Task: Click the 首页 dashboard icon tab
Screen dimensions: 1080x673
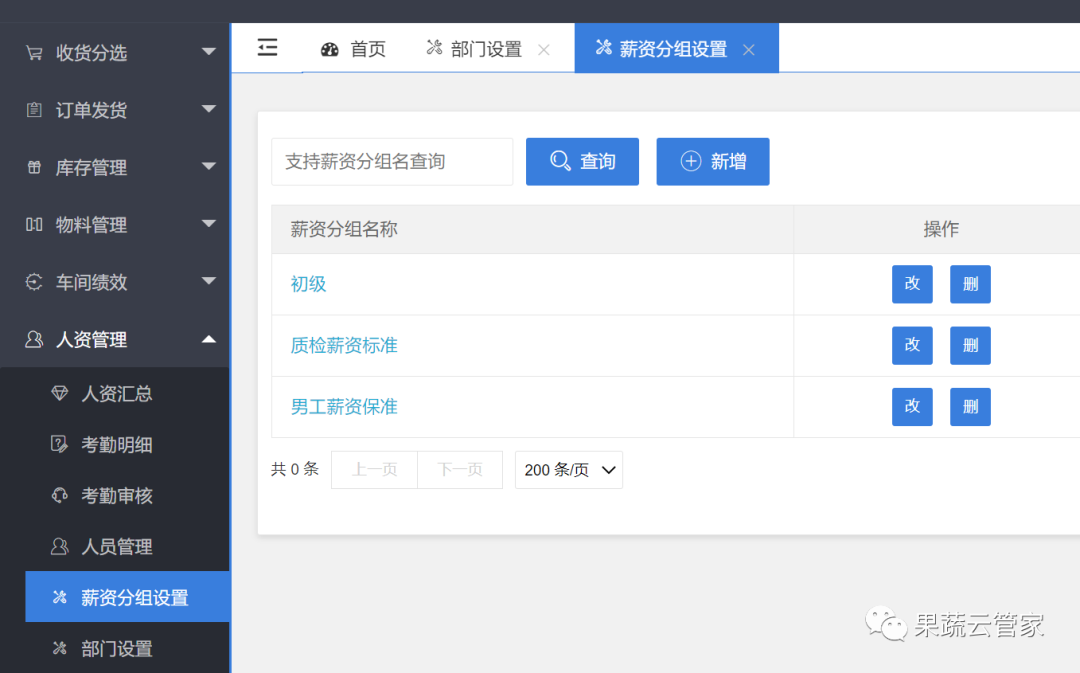Action: 354,49
